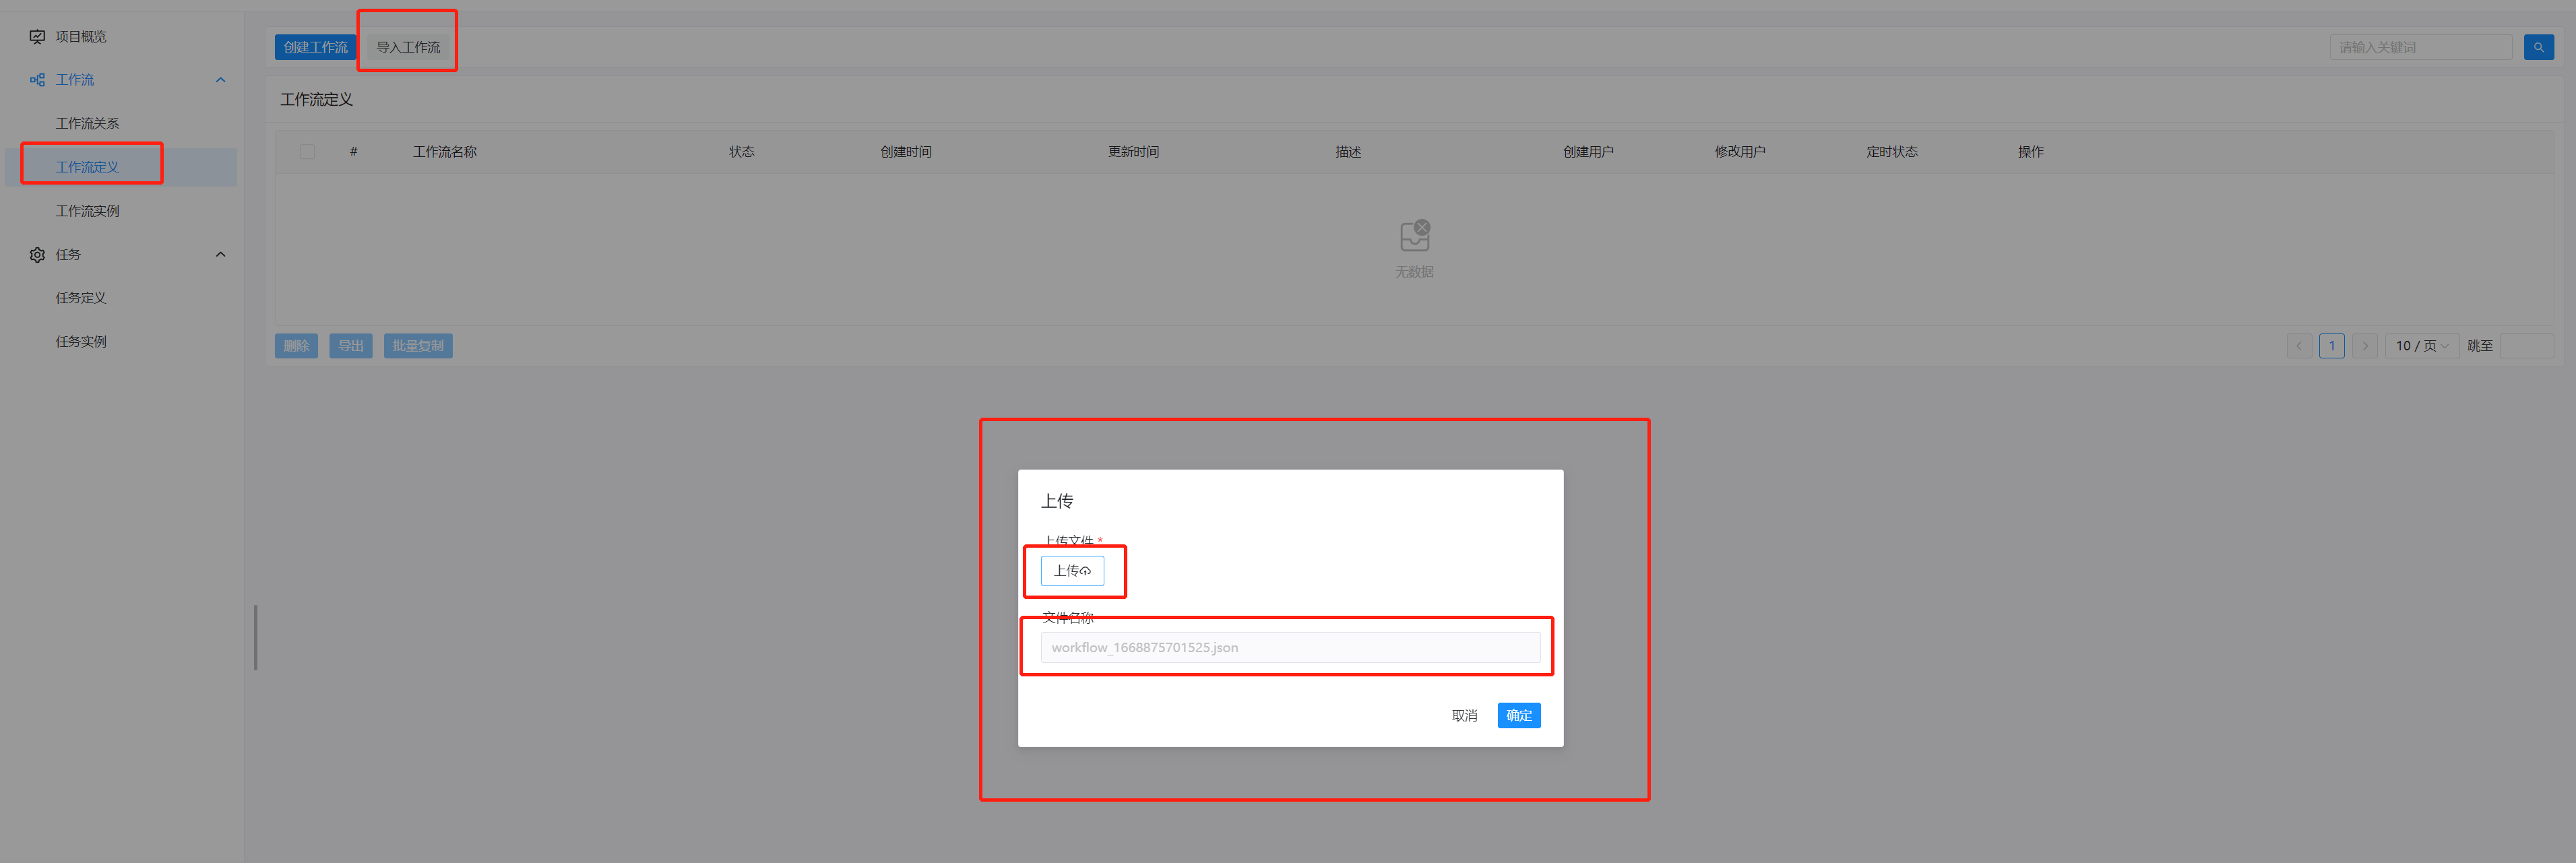The image size is (2576, 863).
Task: Go to previous page arrow
Action: [x=2298, y=346]
